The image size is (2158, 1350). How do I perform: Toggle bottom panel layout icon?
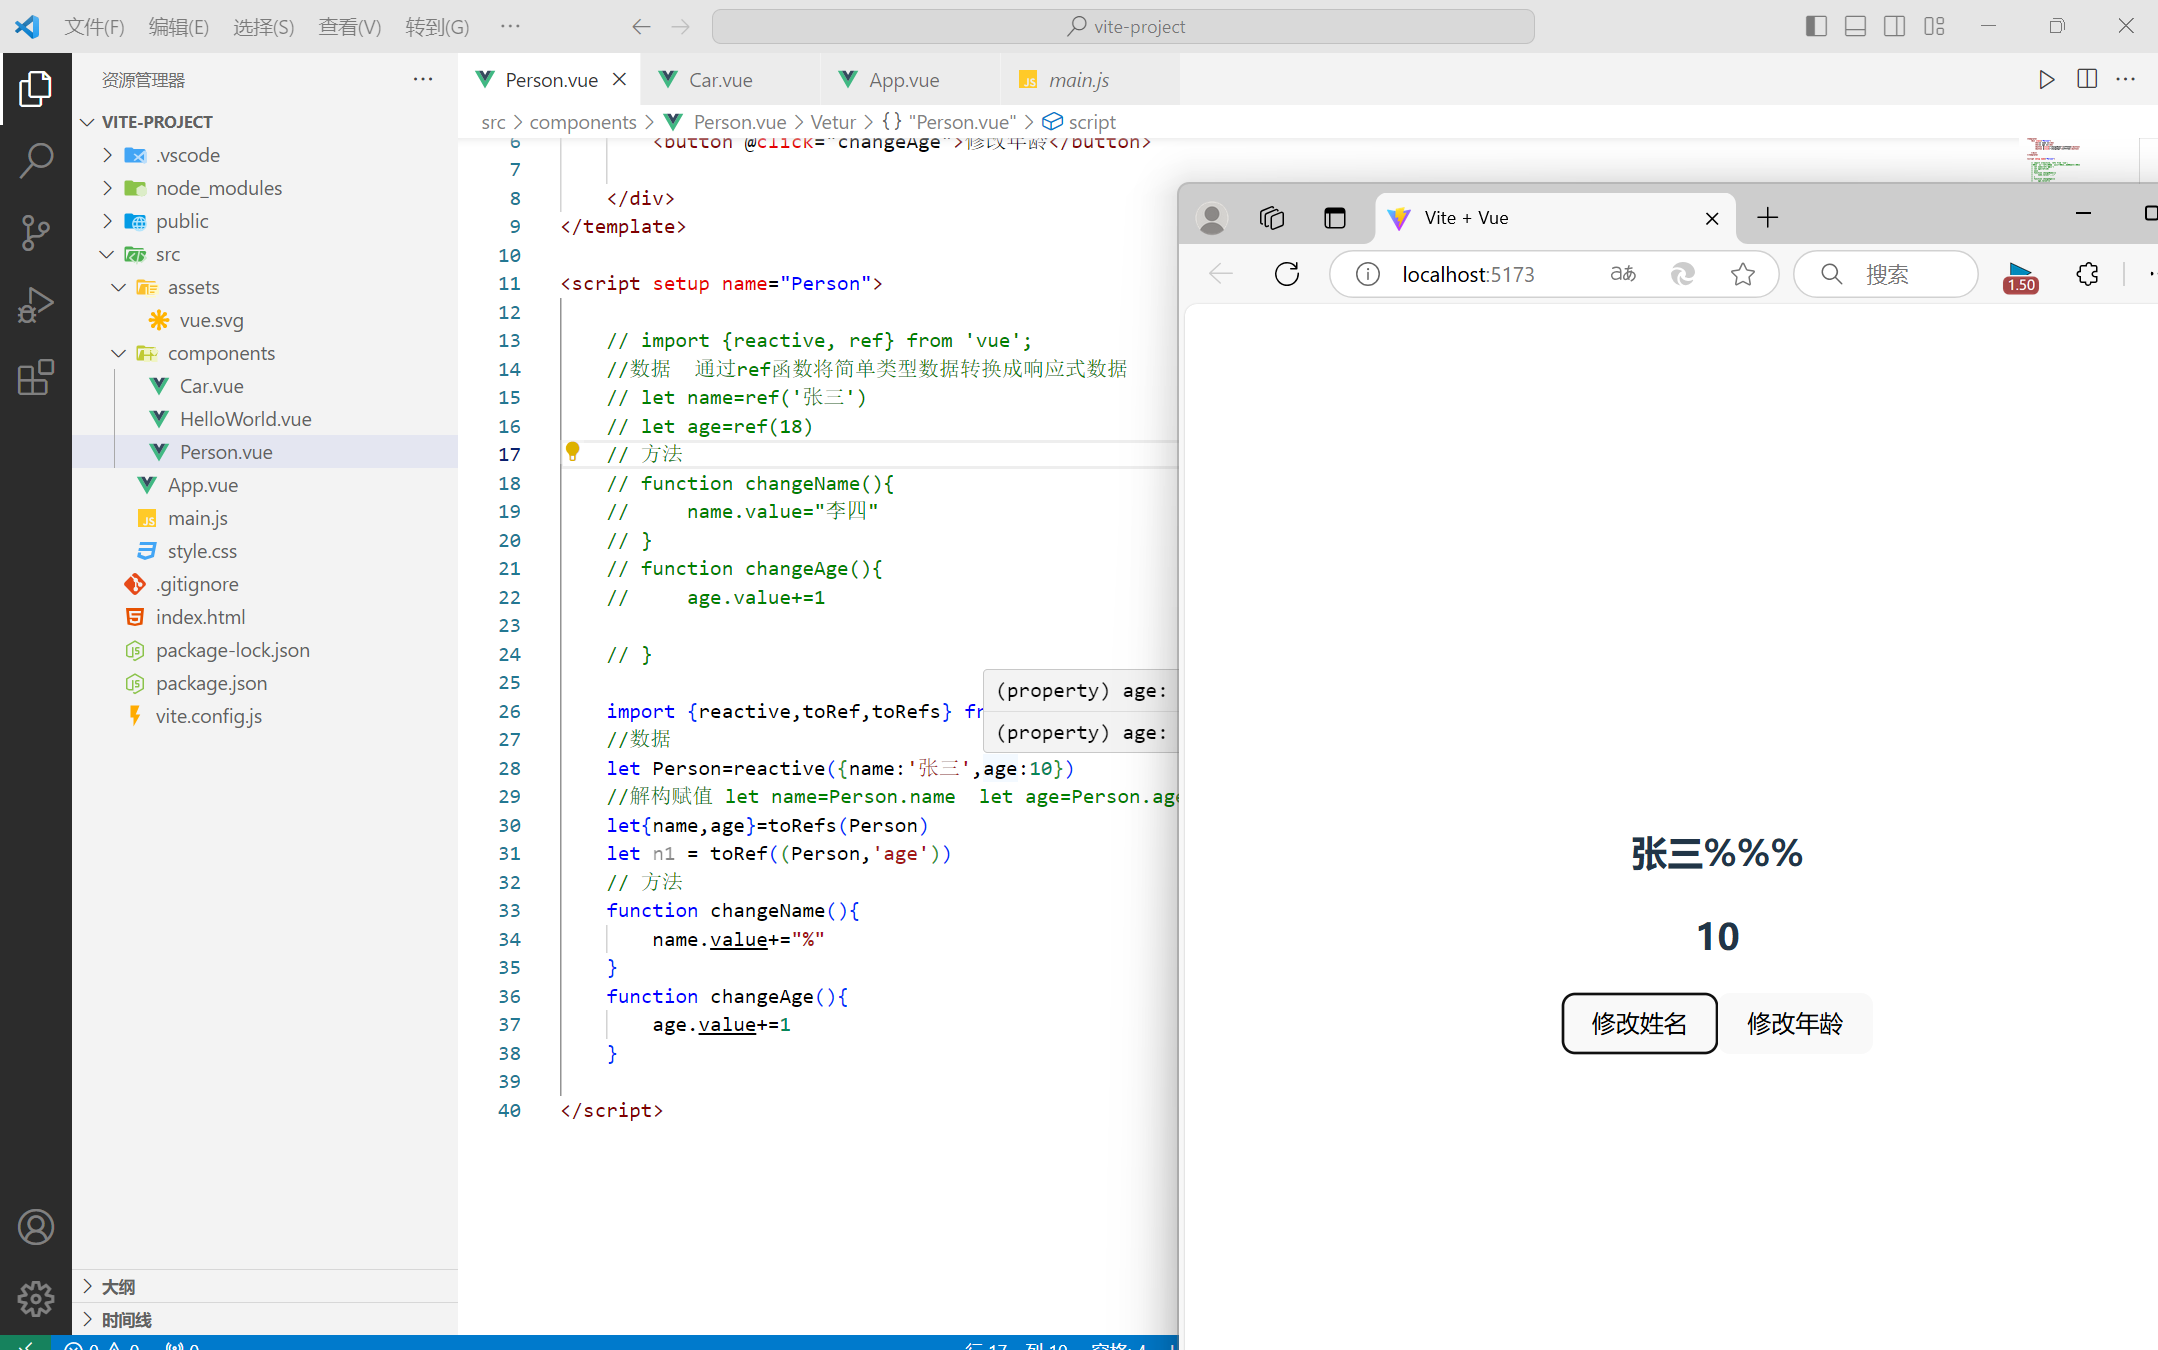(1855, 26)
